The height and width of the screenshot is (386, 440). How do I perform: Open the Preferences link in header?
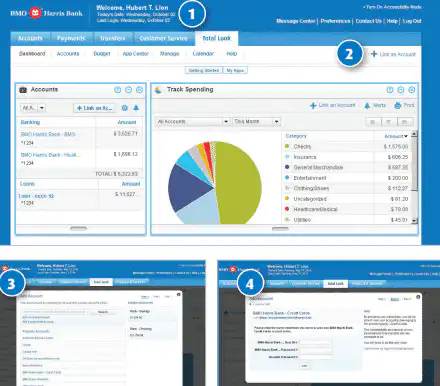[335, 21]
